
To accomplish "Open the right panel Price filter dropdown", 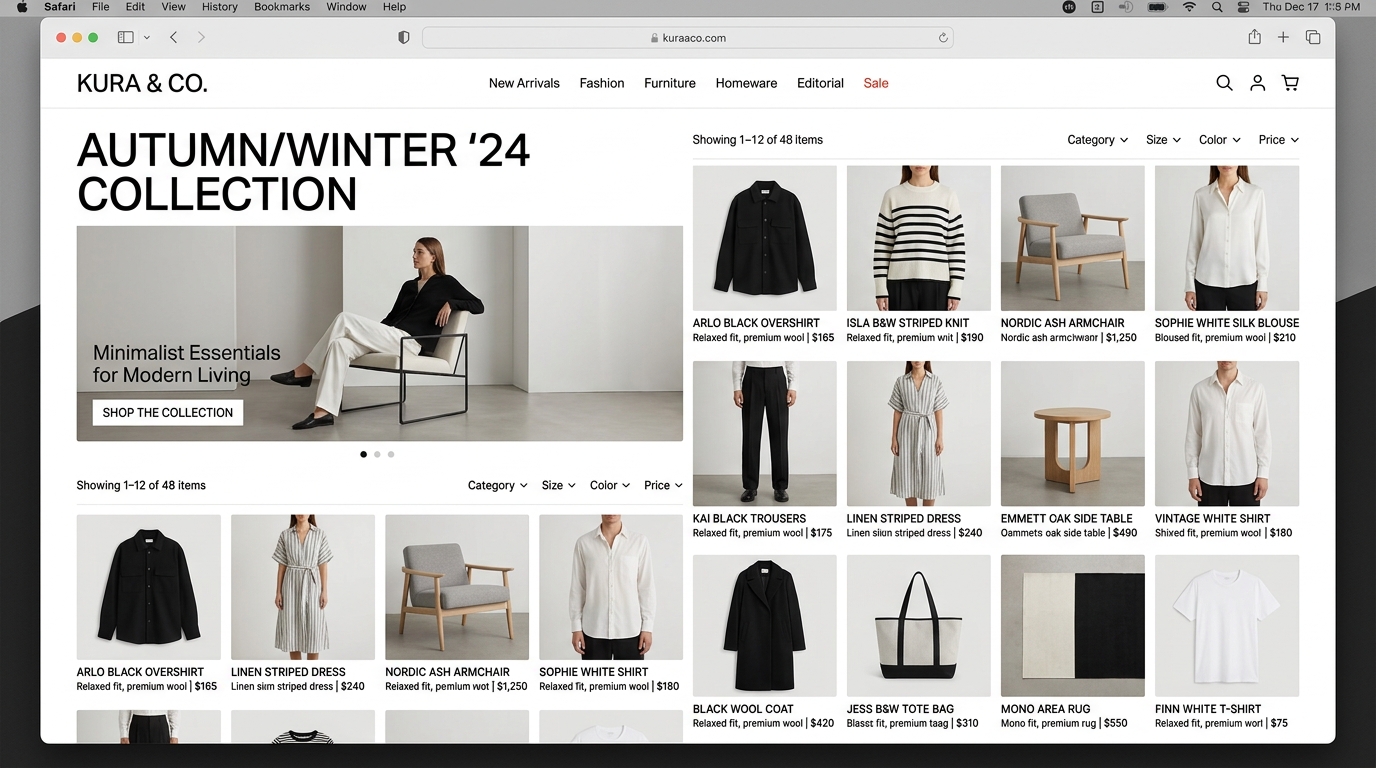I will pos(1278,140).
